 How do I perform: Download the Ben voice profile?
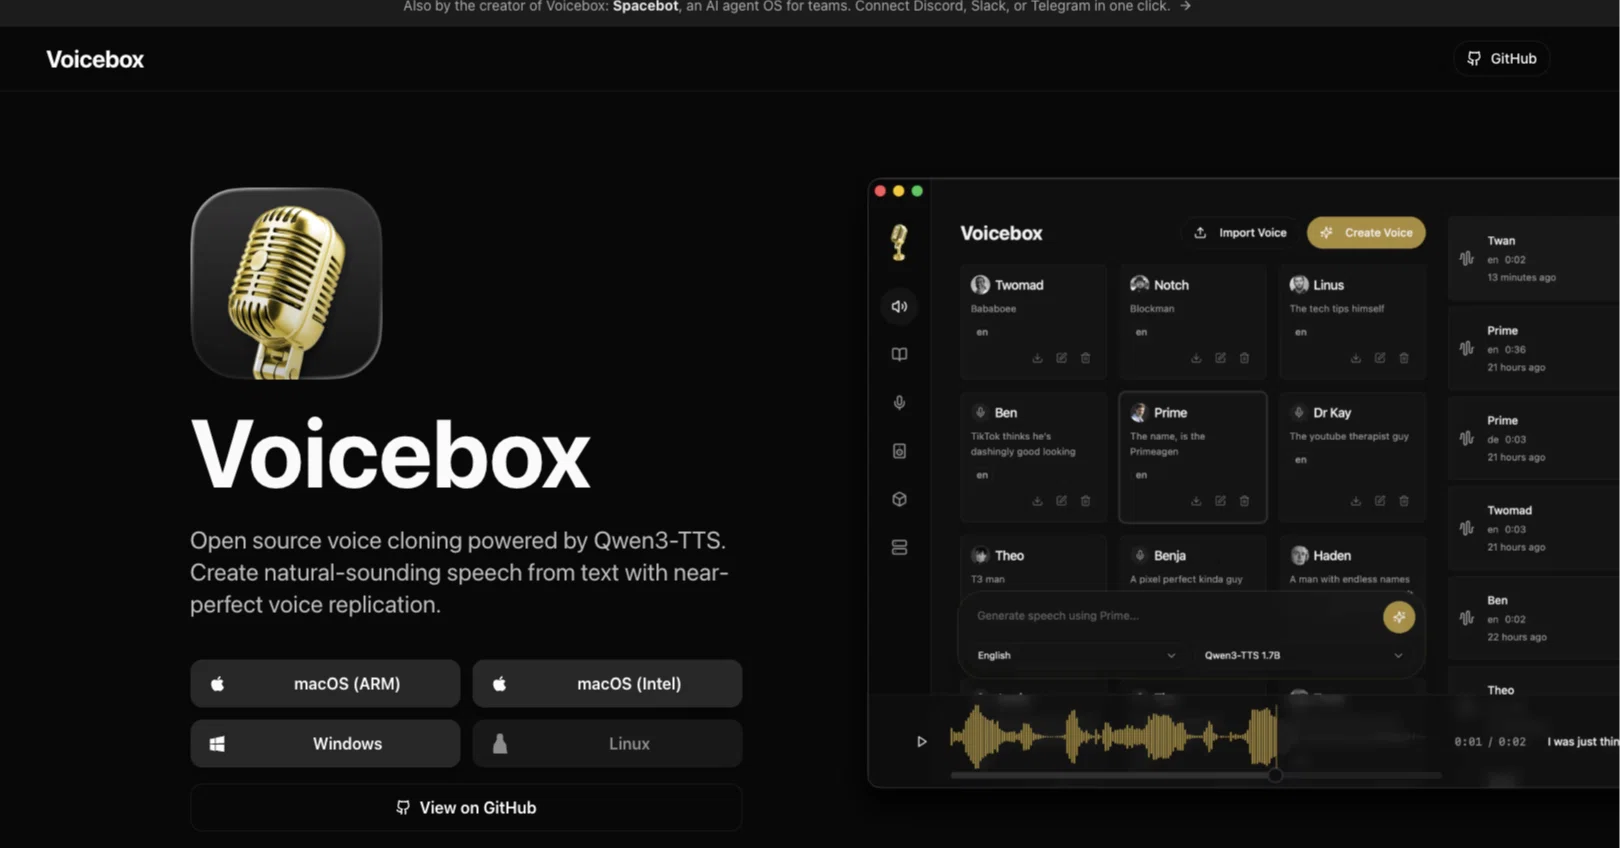(x=1037, y=501)
